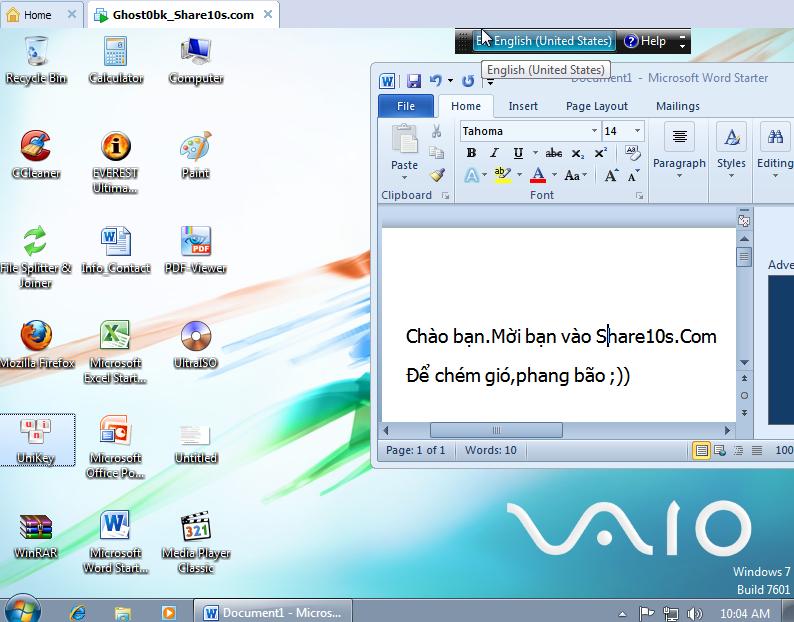Viewport: 794px width, 622px height.
Task: Select the WinRAR desktop icon
Action: tap(35, 535)
